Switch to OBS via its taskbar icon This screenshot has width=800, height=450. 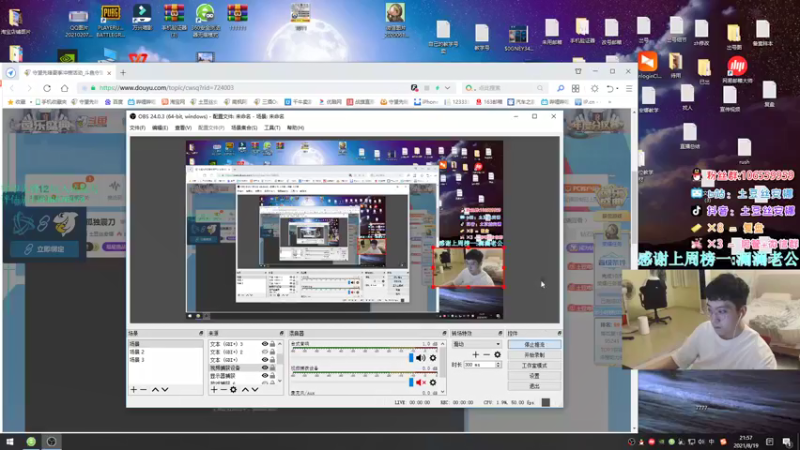52,442
